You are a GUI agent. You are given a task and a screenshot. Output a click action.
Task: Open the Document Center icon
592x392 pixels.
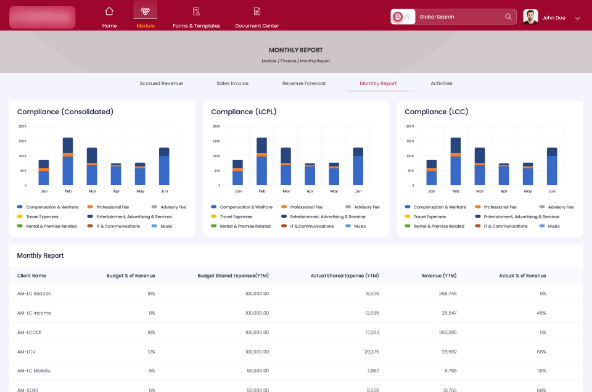(x=257, y=11)
